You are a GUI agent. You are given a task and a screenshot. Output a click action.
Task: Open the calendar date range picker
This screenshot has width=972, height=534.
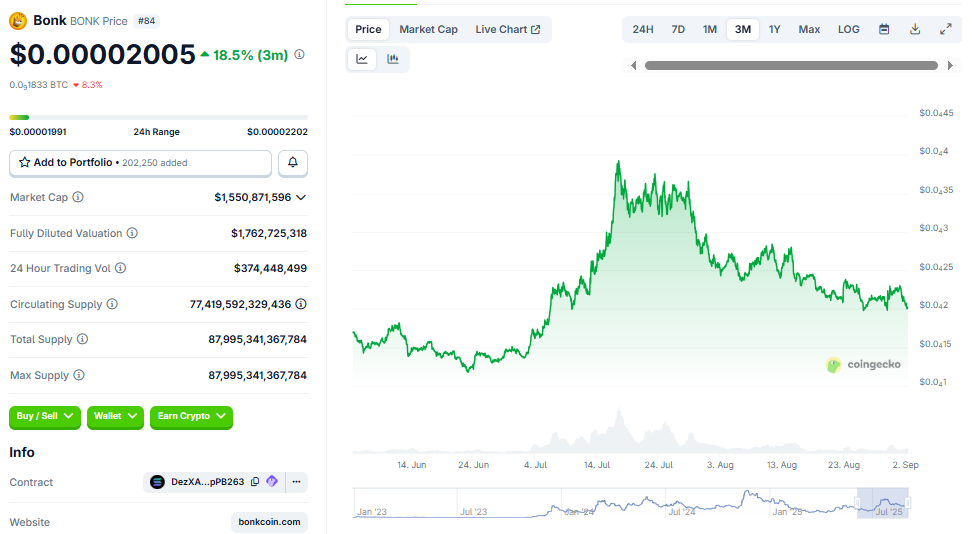[884, 29]
